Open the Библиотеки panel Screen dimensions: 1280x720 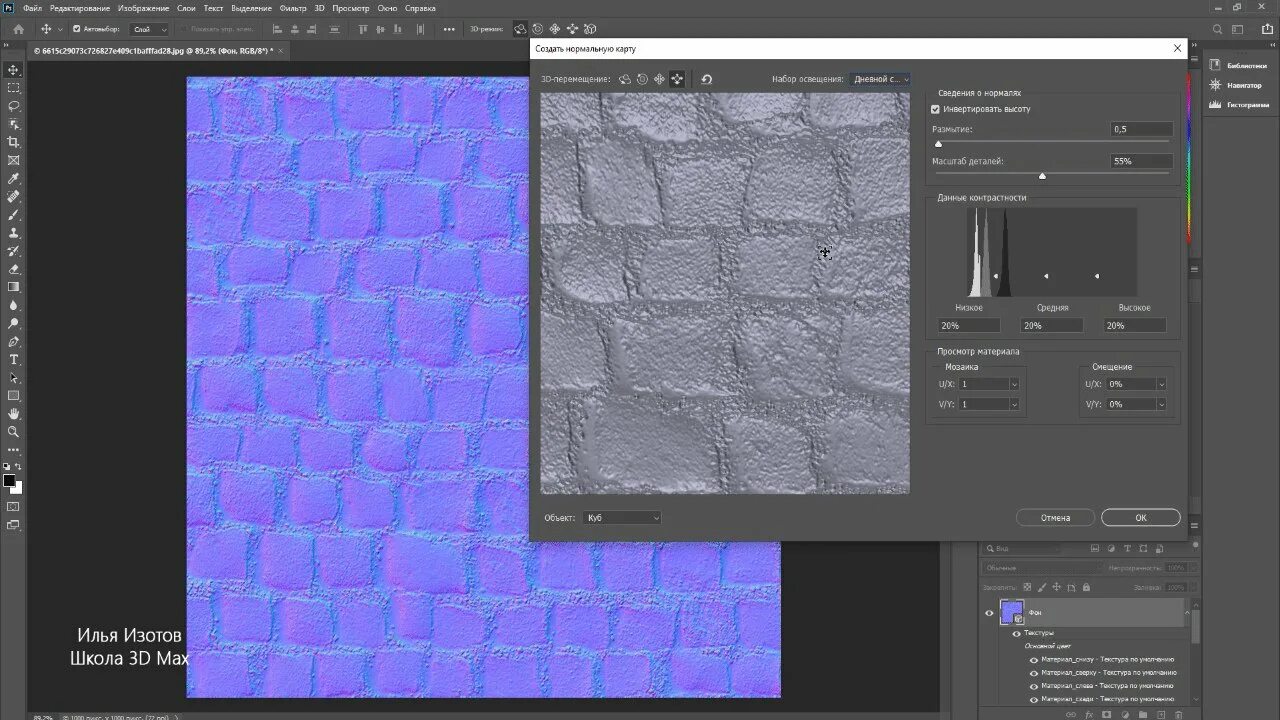click(1238, 66)
